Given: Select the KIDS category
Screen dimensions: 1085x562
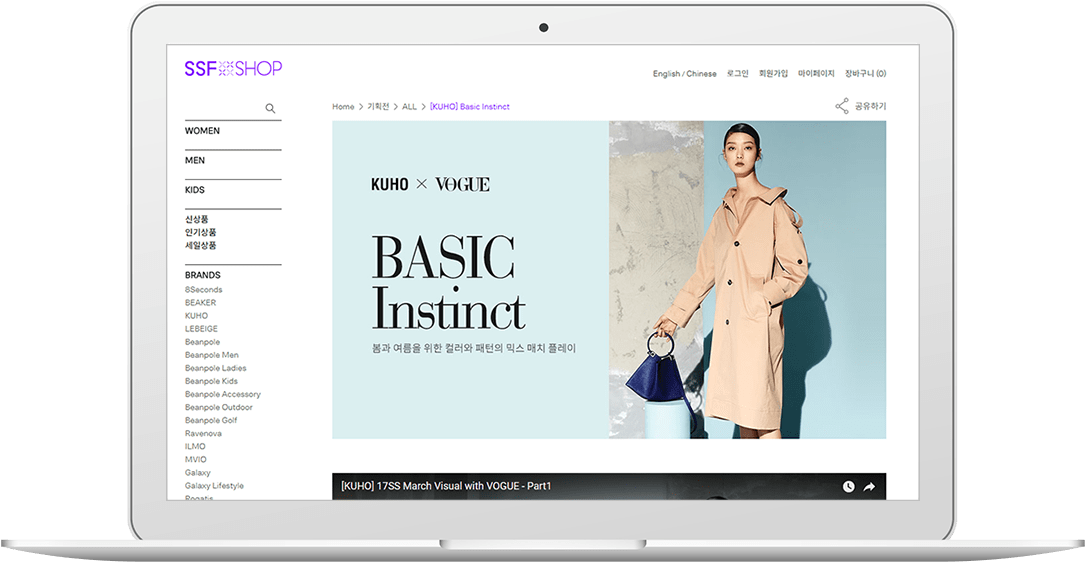Looking at the screenshot, I should 194,190.
